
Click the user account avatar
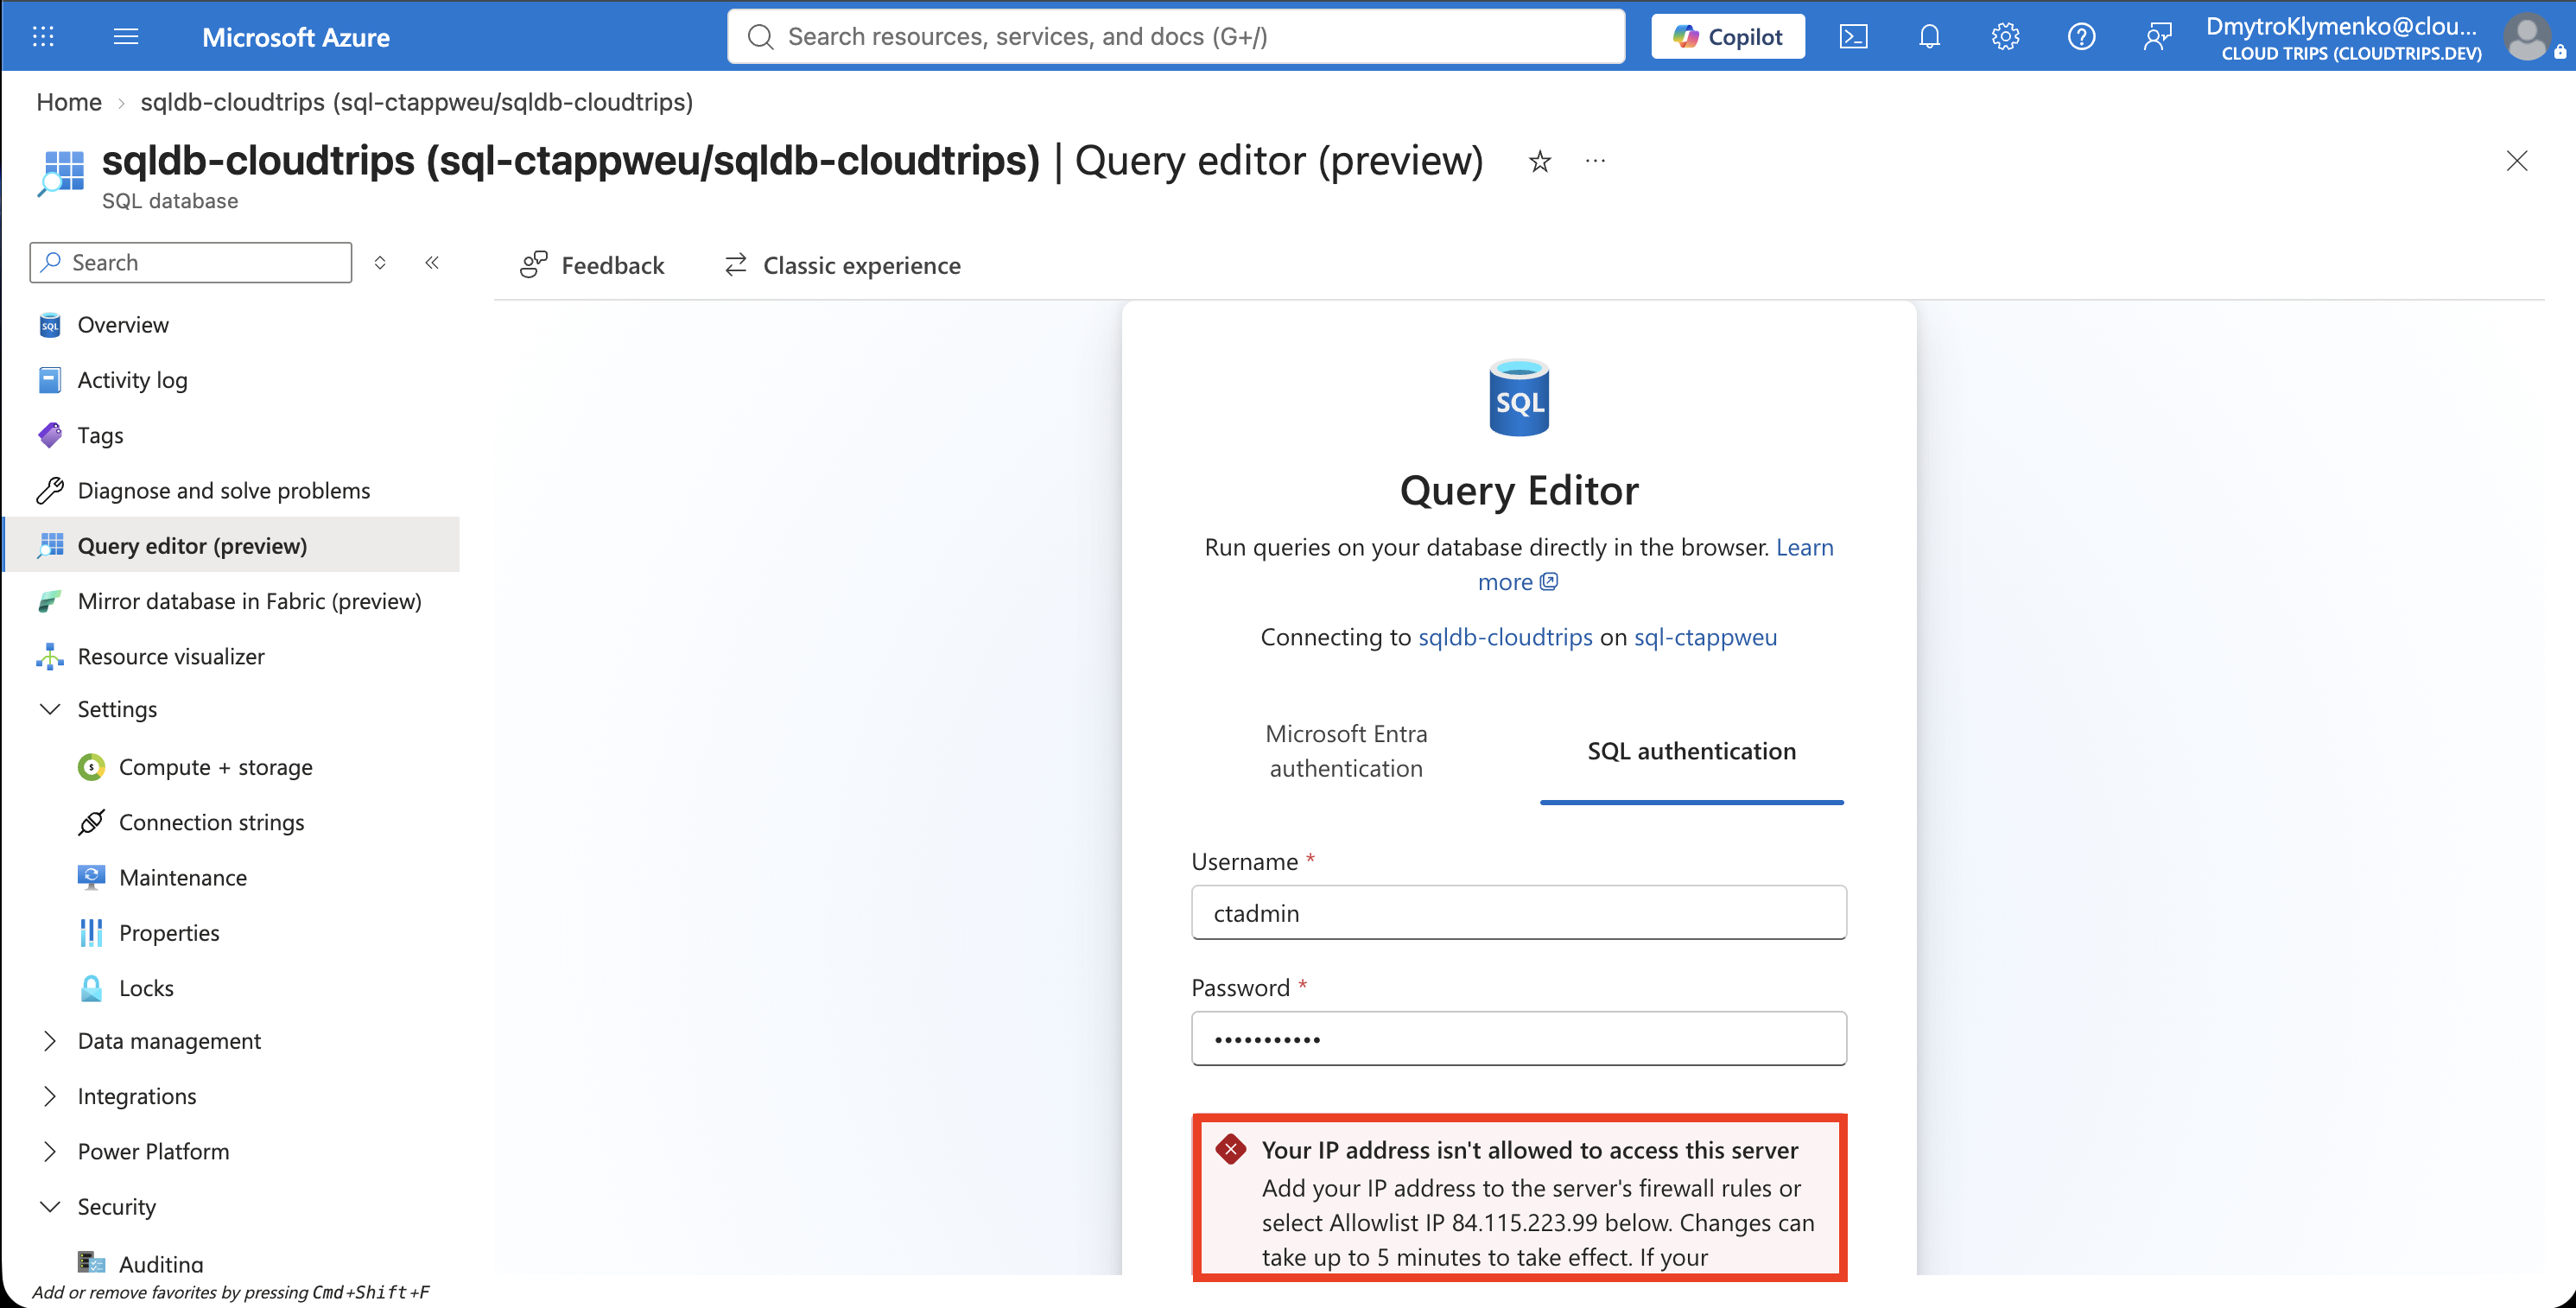click(x=2527, y=37)
